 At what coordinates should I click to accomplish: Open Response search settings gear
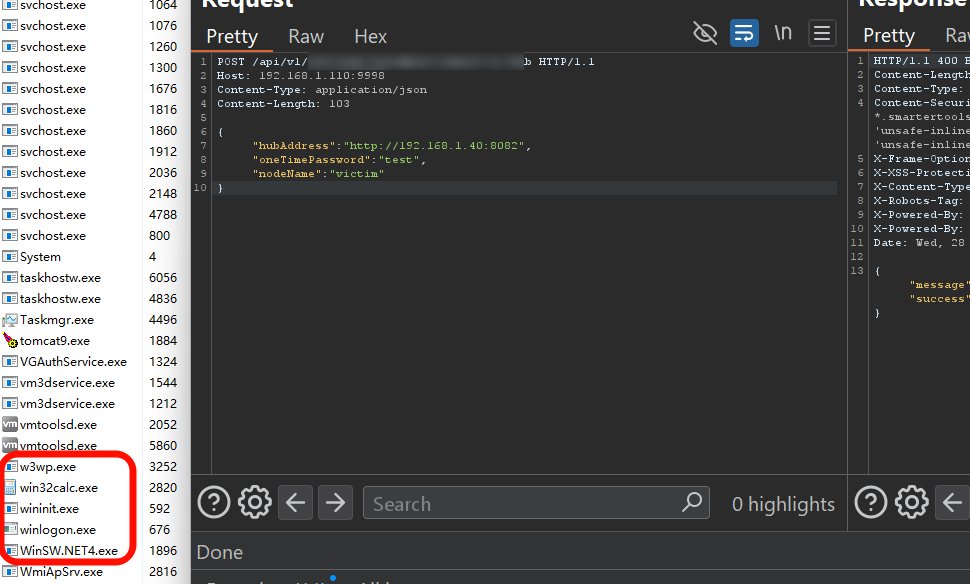(912, 502)
